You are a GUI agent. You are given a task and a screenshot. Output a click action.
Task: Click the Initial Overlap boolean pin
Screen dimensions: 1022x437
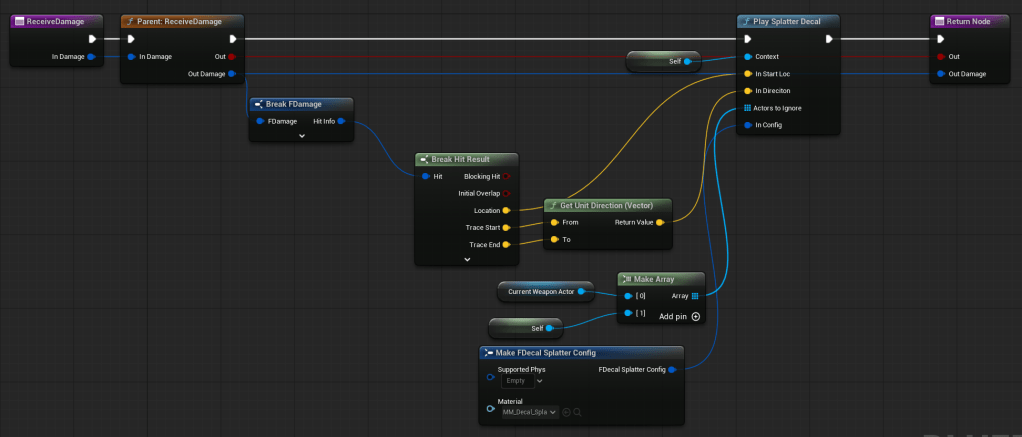click(x=506, y=193)
